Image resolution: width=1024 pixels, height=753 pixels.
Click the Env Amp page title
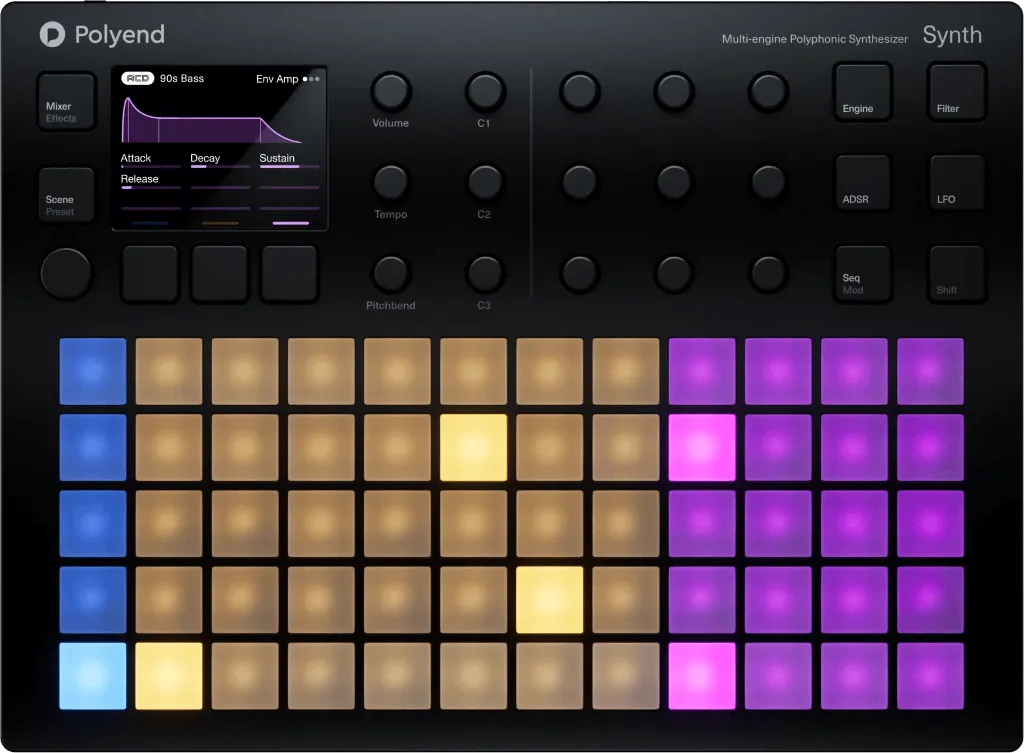[x=277, y=79]
